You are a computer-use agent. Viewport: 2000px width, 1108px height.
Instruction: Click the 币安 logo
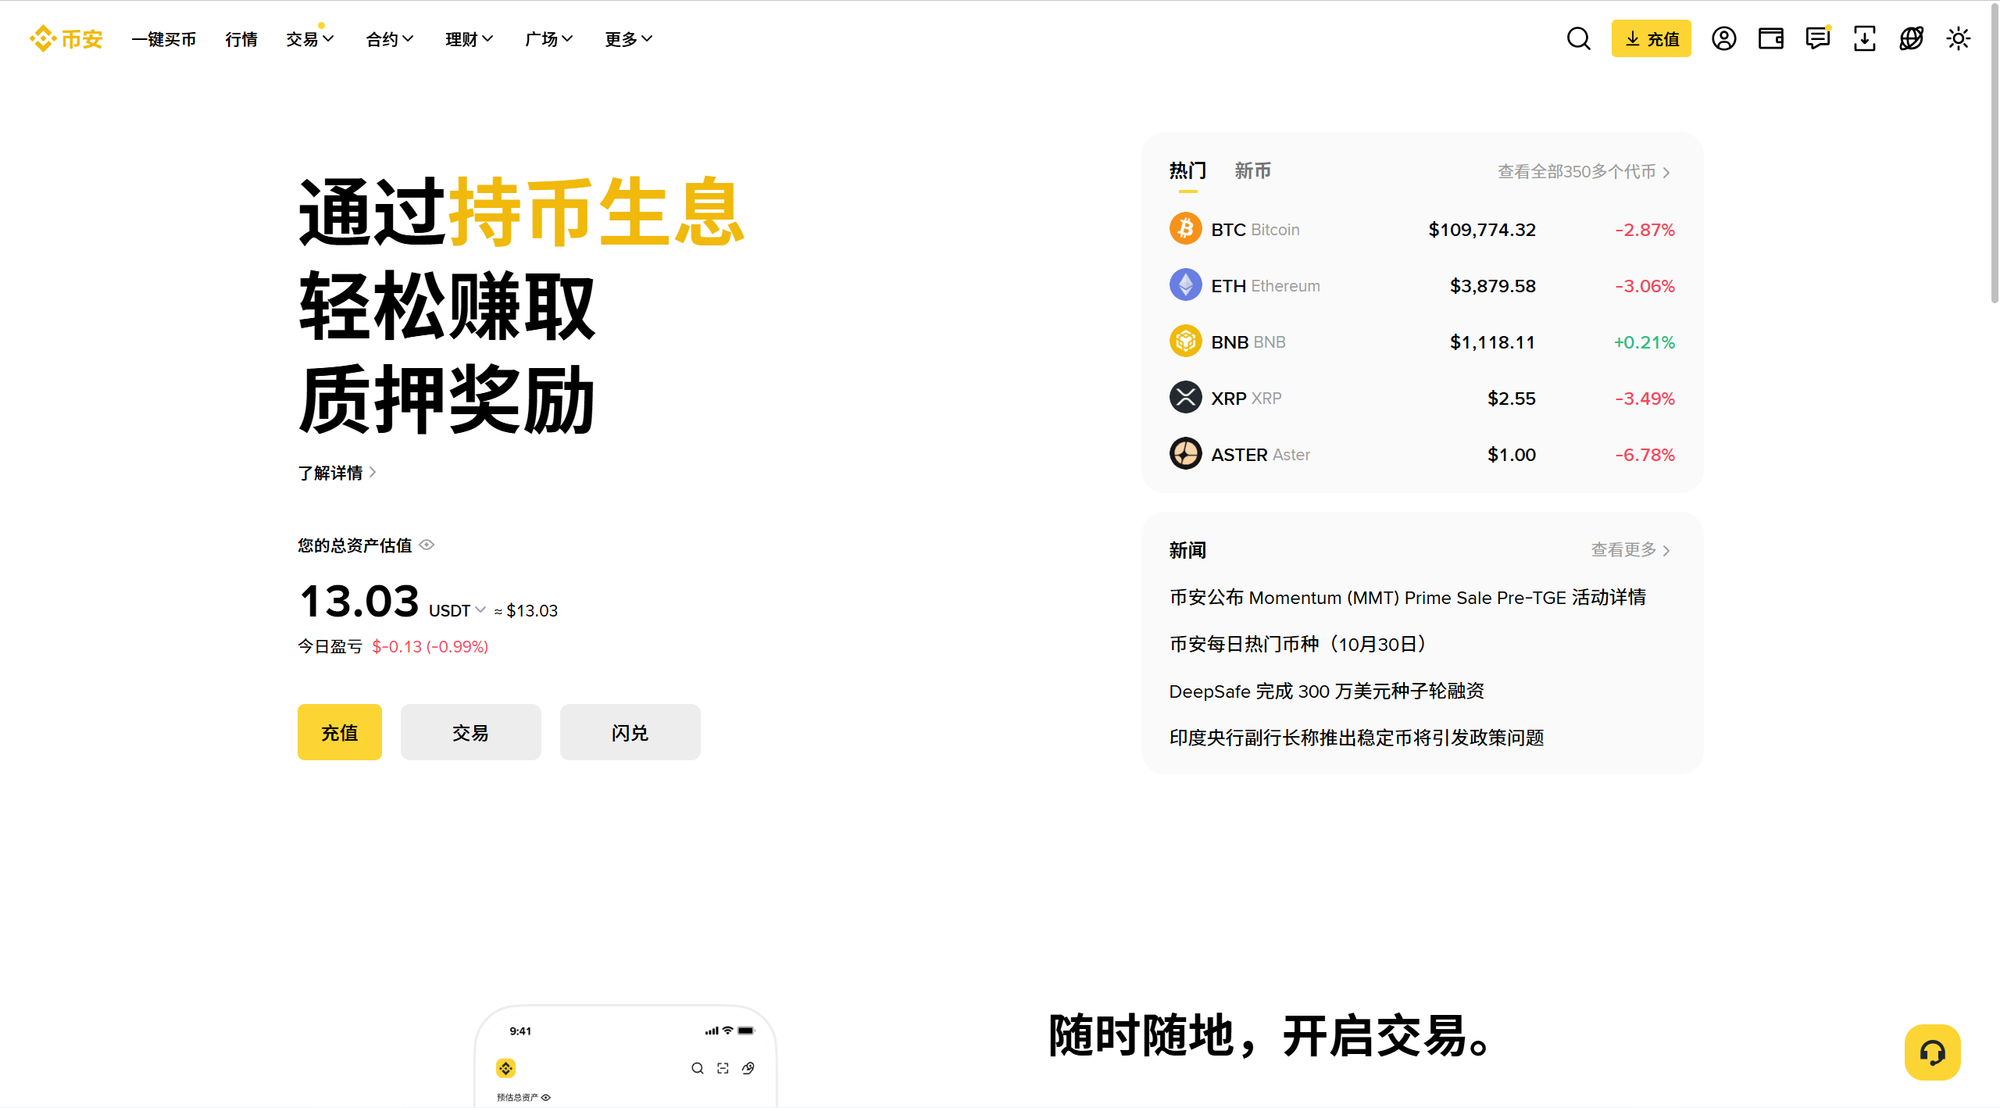(x=66, y=38)
